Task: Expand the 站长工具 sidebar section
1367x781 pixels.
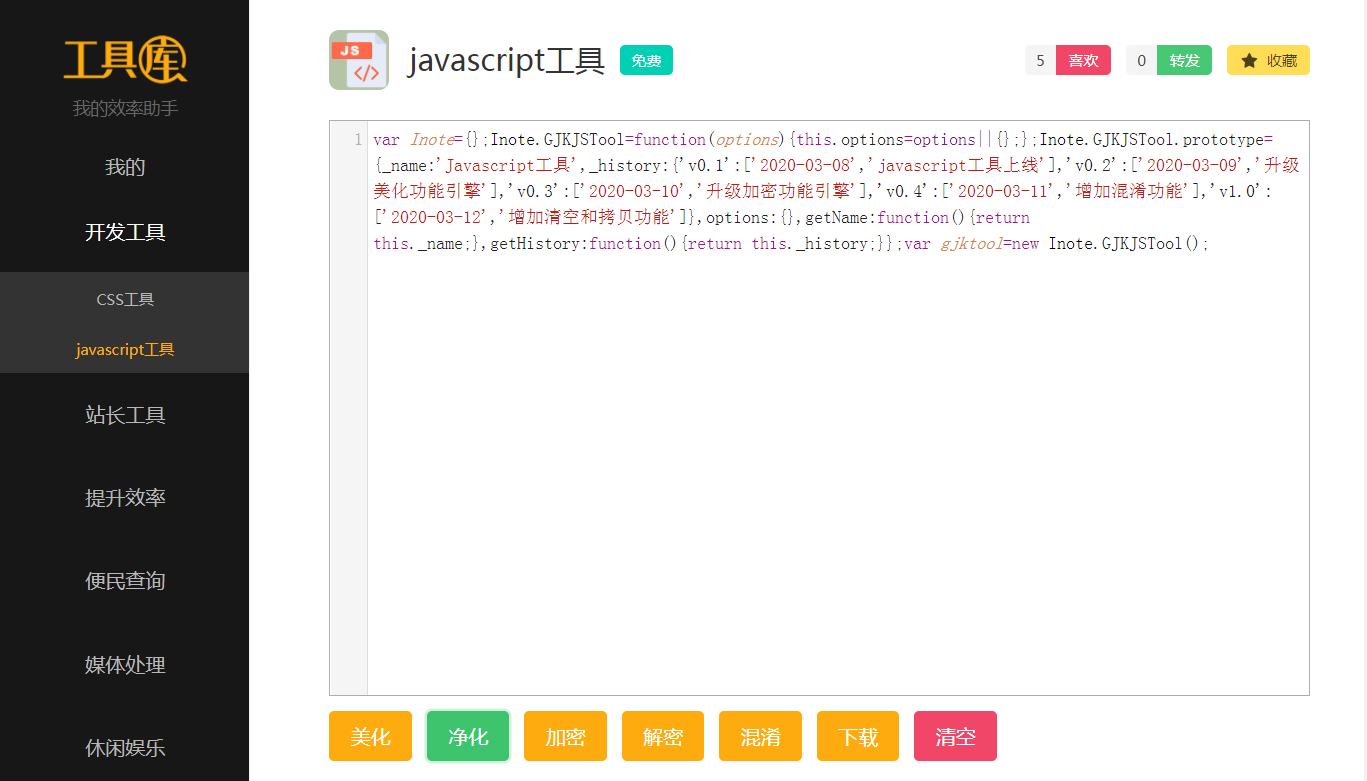Action: 125,415
